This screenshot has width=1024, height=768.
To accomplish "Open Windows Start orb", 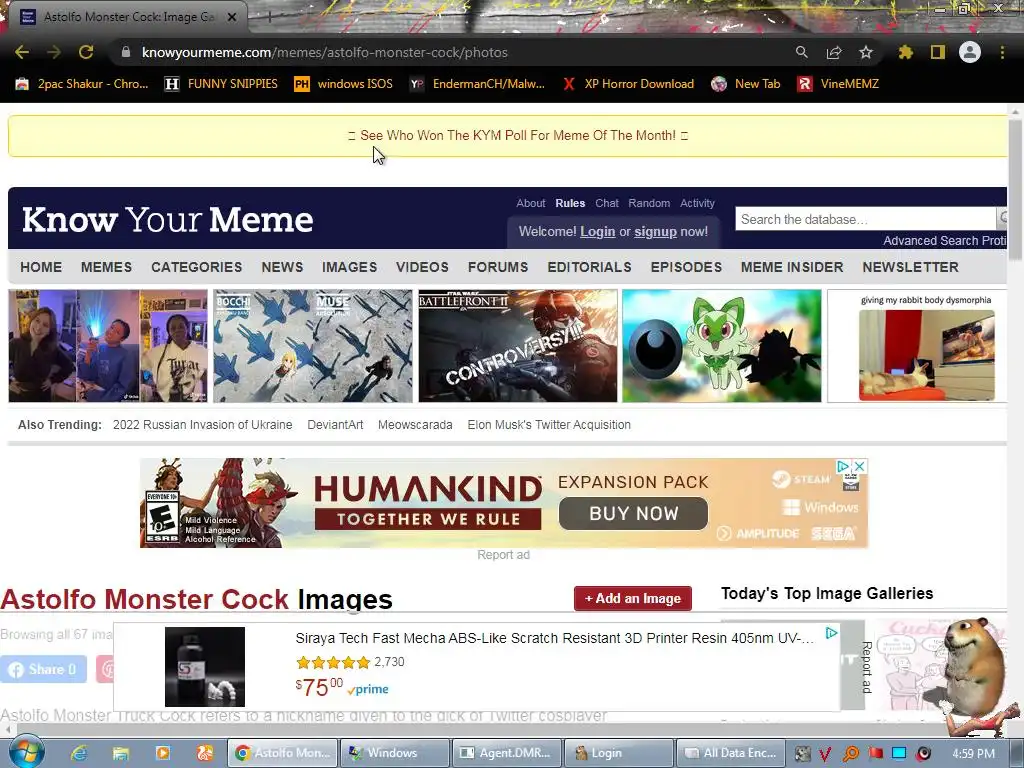I will pos(26,752).
